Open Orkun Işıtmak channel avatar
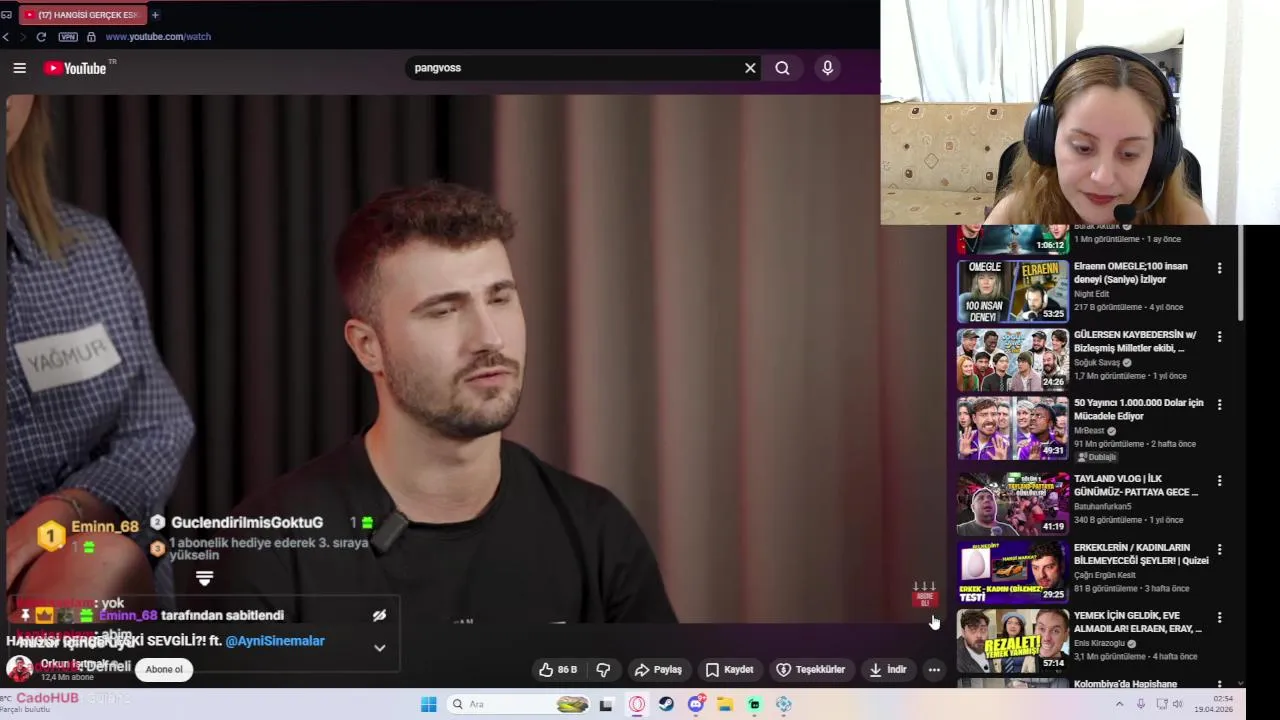The image size is (1280, 720). point(19,669)
